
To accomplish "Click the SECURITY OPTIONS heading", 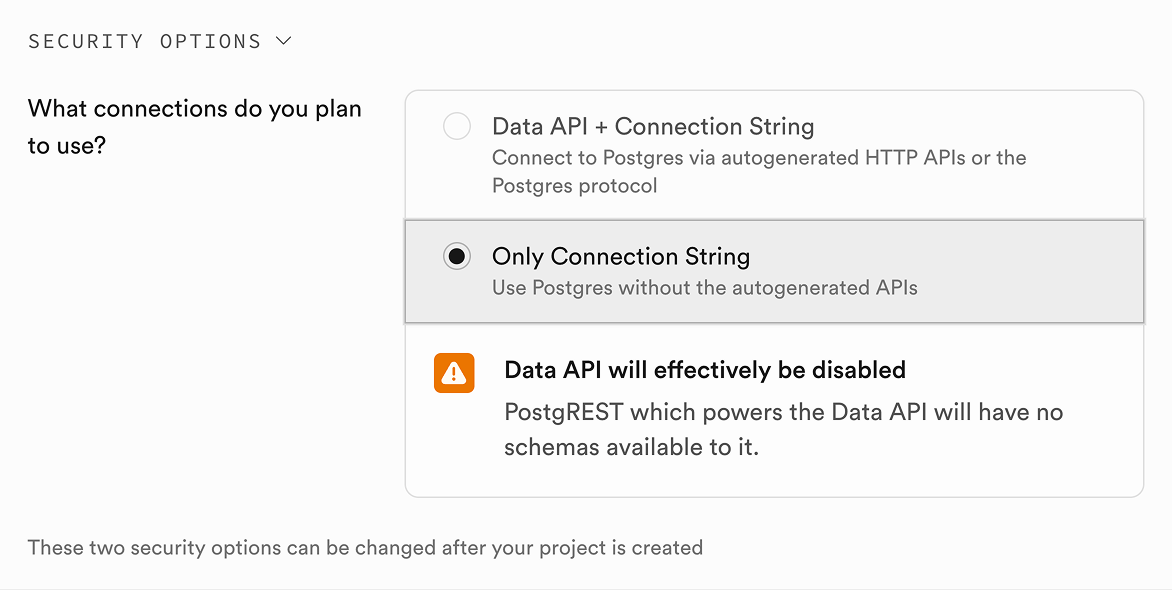I will (145, 41).
